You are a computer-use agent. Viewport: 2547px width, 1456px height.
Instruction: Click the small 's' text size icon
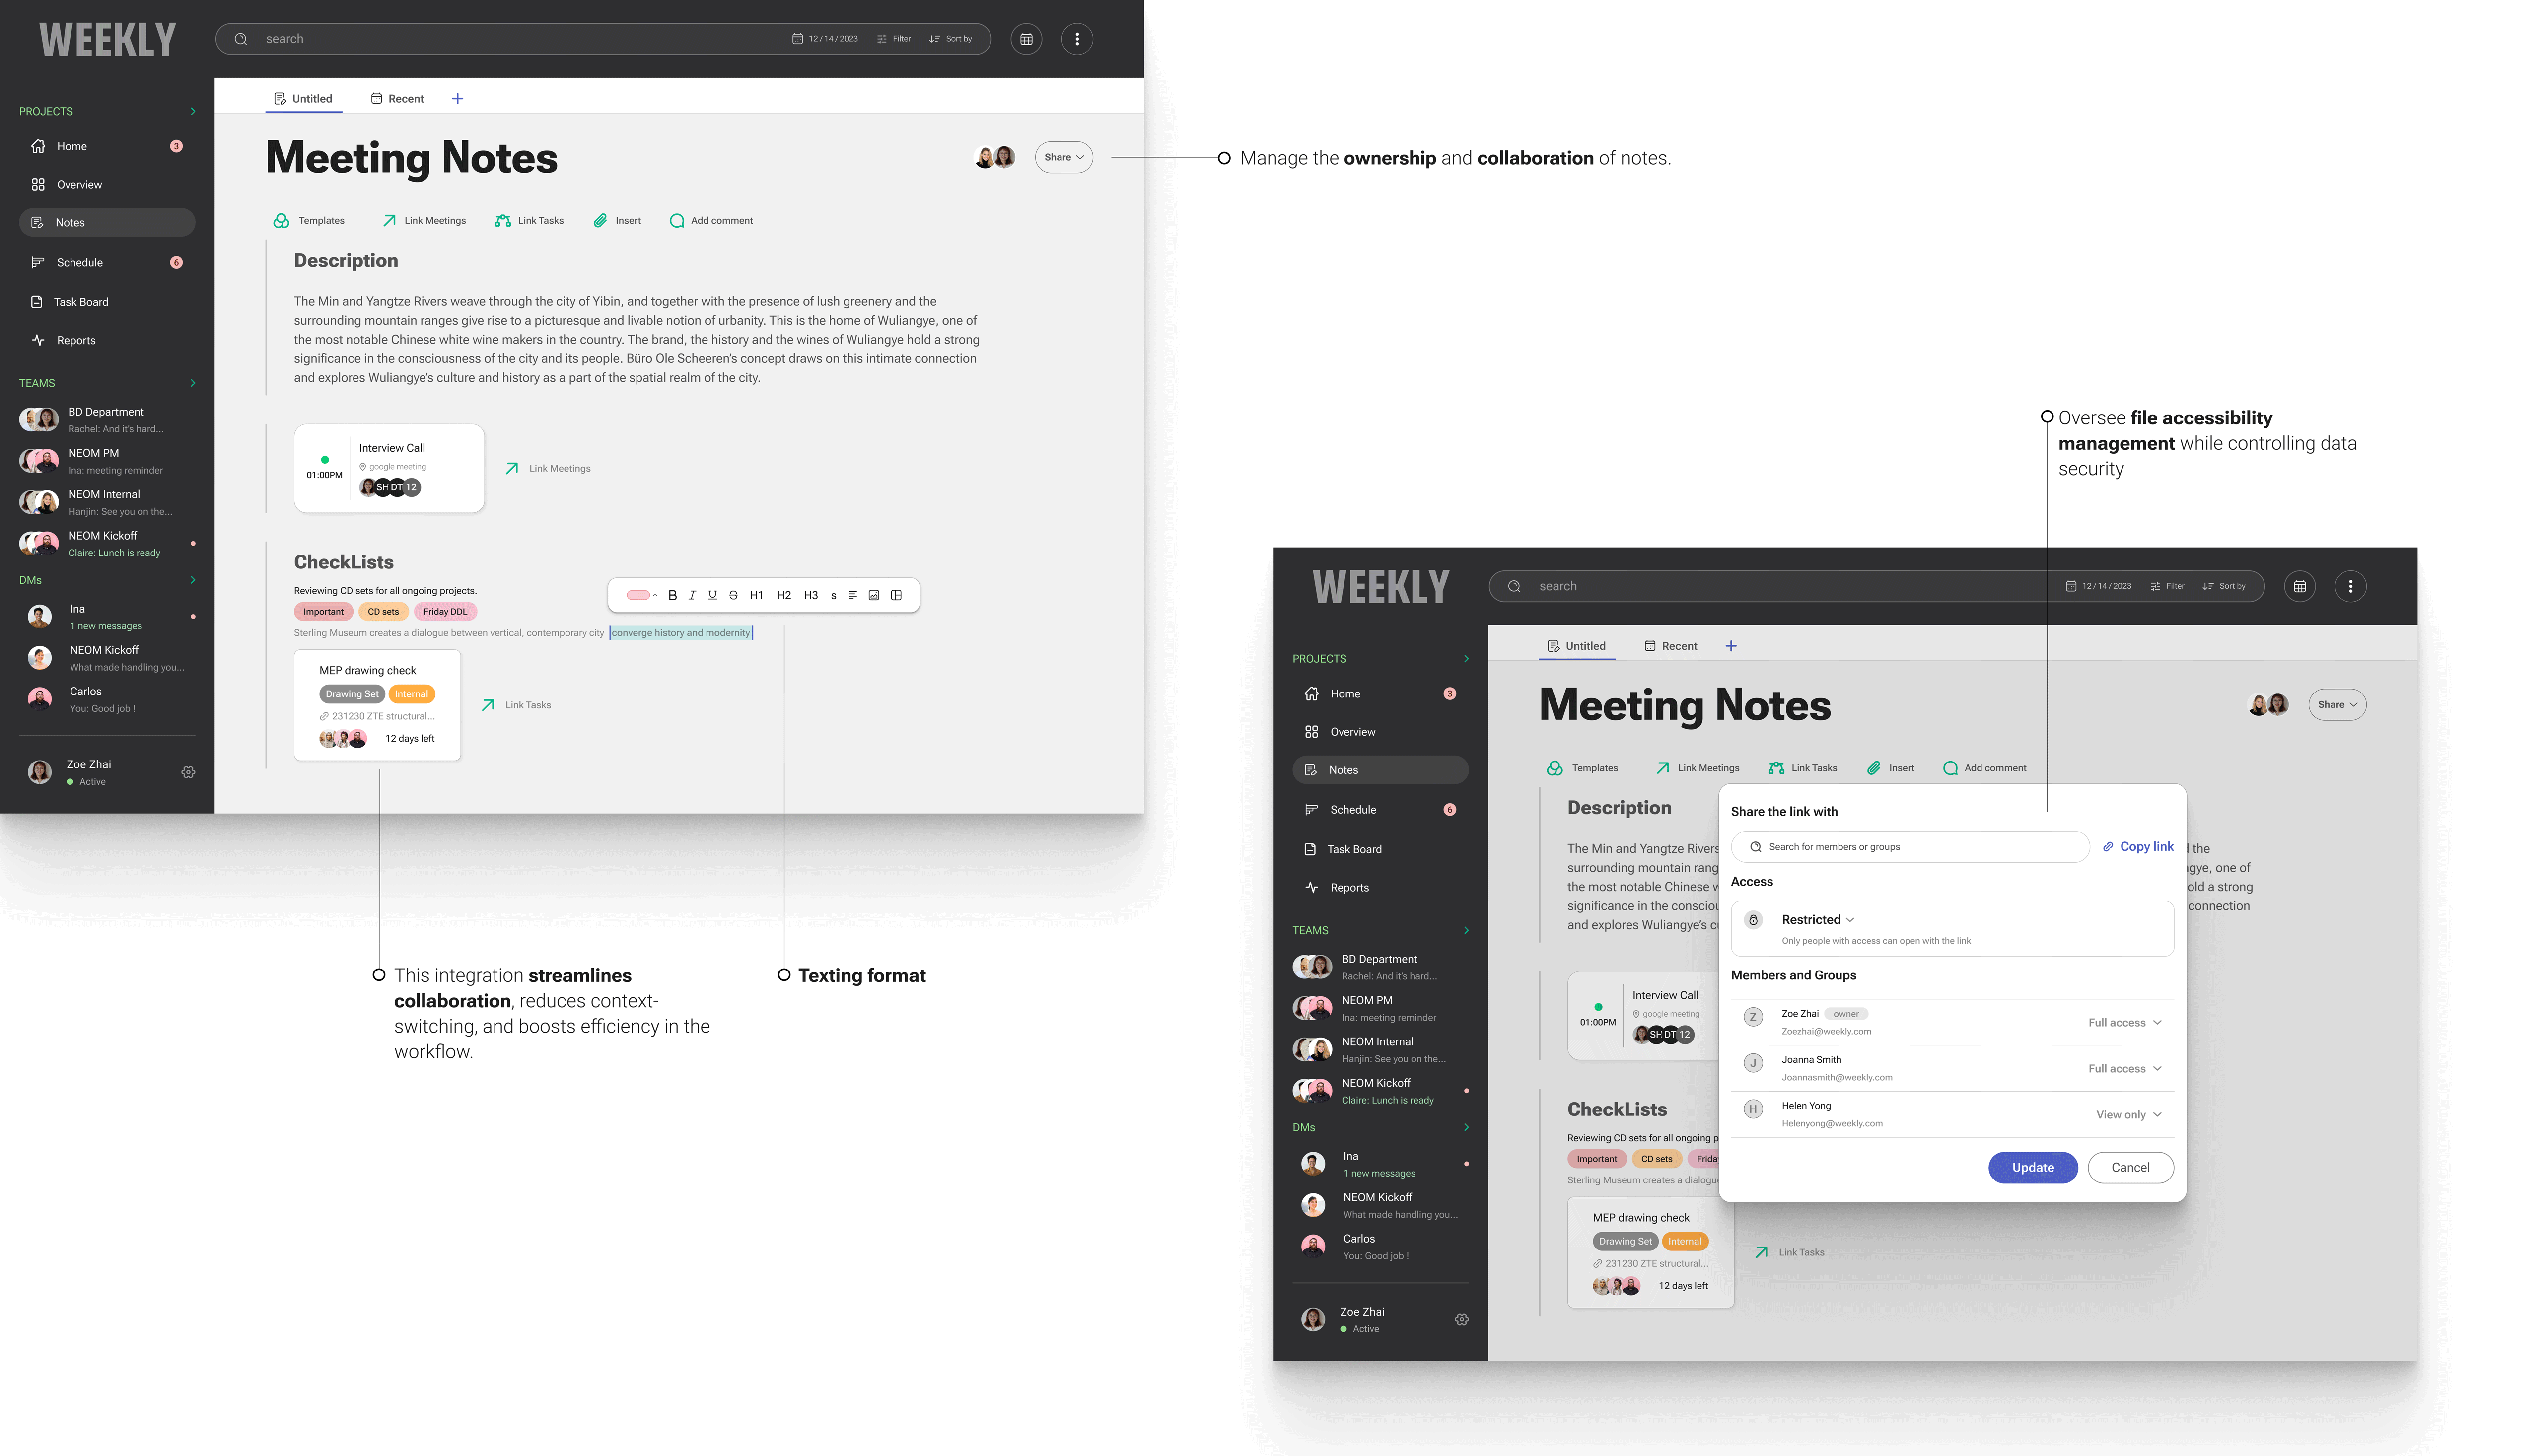[833, 596]
